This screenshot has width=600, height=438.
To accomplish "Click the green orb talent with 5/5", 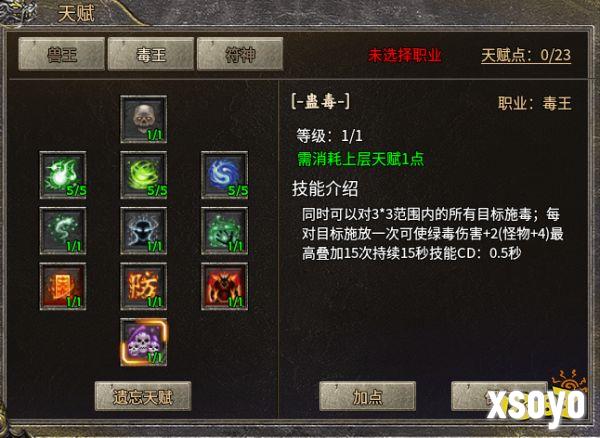I will coord(63,175).
